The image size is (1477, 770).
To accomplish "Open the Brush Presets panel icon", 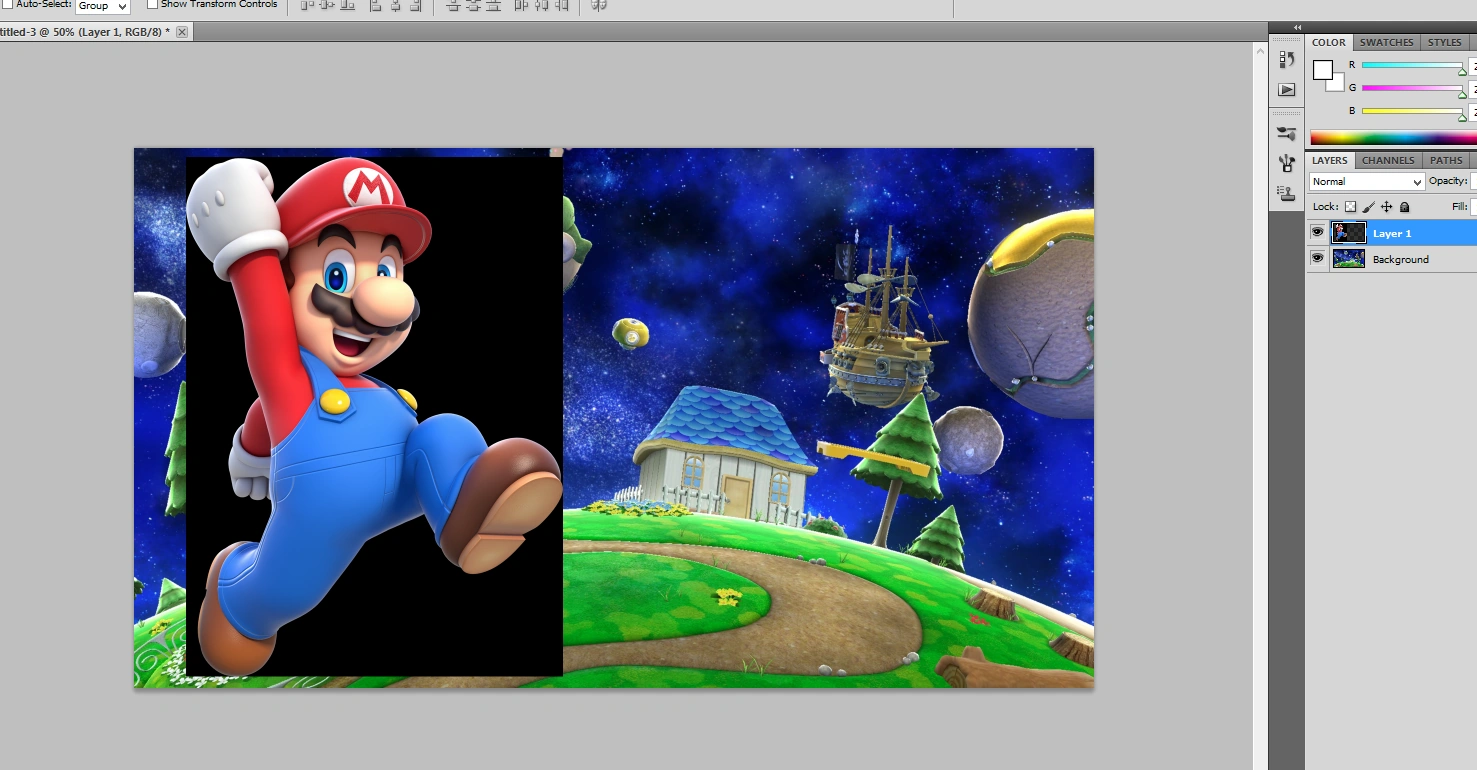I will point(1287,134).
